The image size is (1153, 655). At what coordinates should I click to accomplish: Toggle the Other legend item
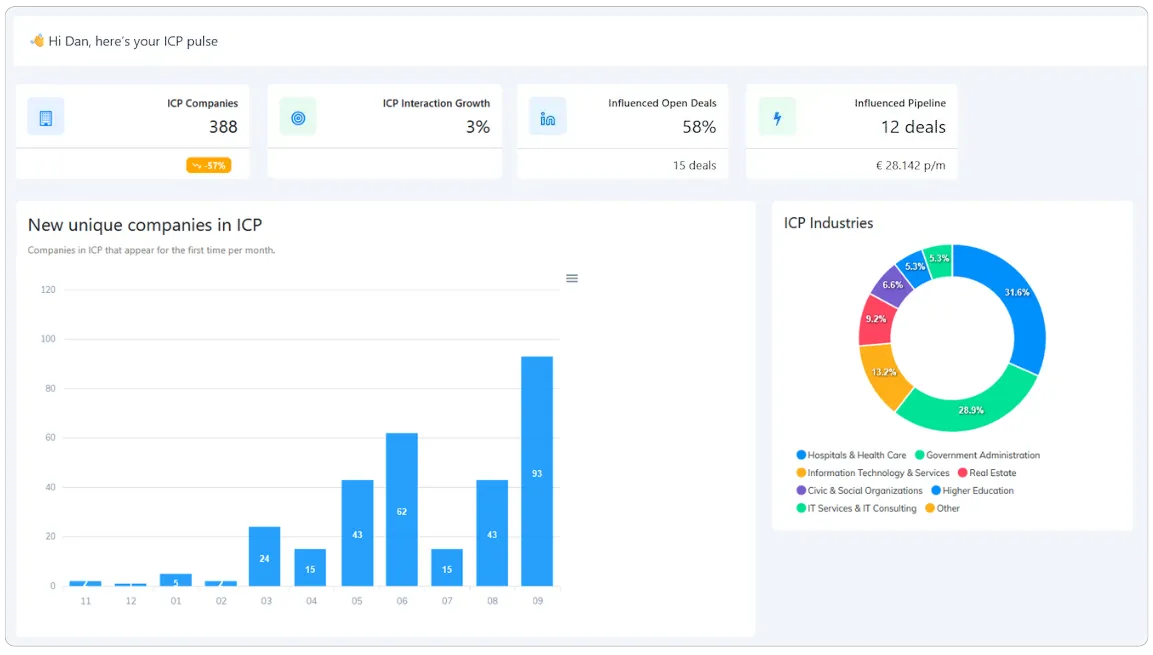[943, 508]
